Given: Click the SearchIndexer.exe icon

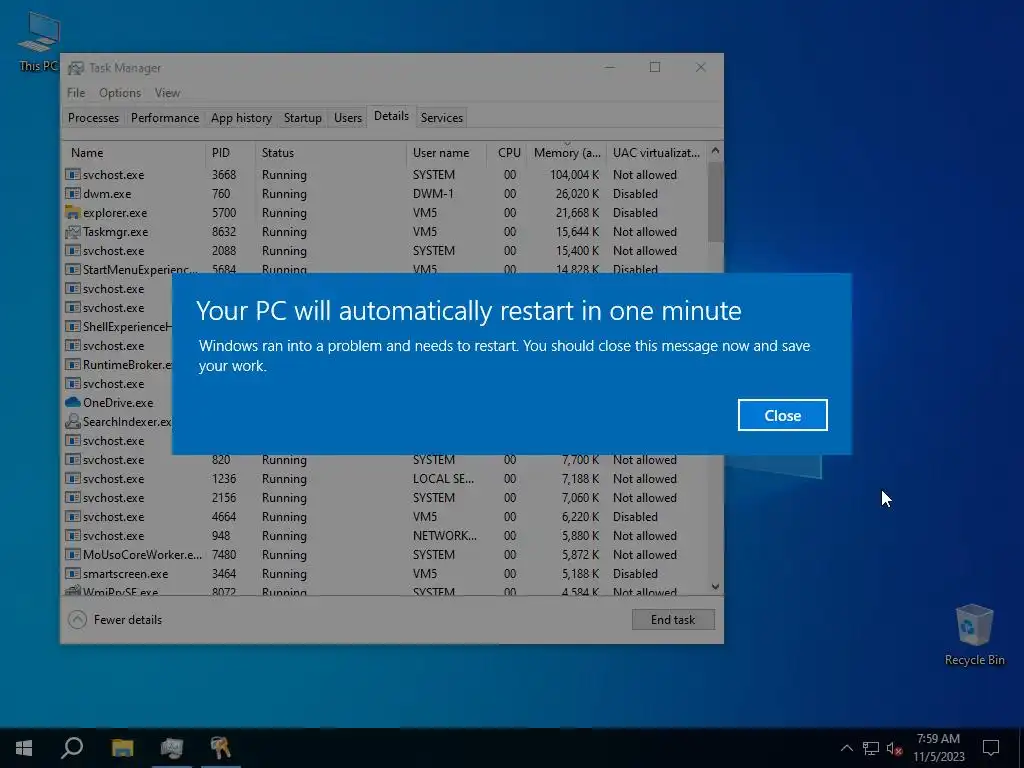Looking at the screenshot, I should click(x=72, y=422).
